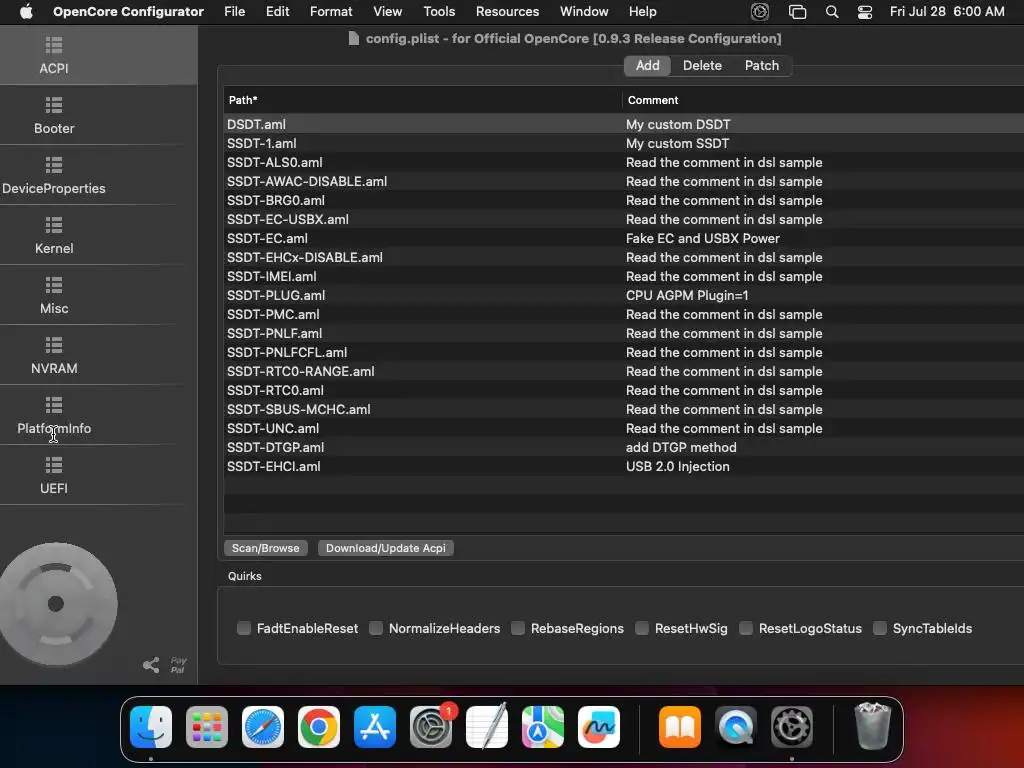Enable the FadtEnableReset quirk
Image resolution: width=1024 pixels, height=768 pixels.
(244, 628)
